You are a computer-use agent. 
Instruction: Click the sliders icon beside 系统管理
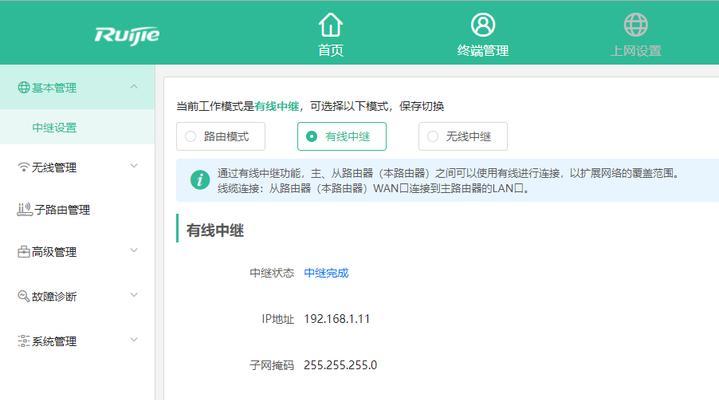pos(24,341)
